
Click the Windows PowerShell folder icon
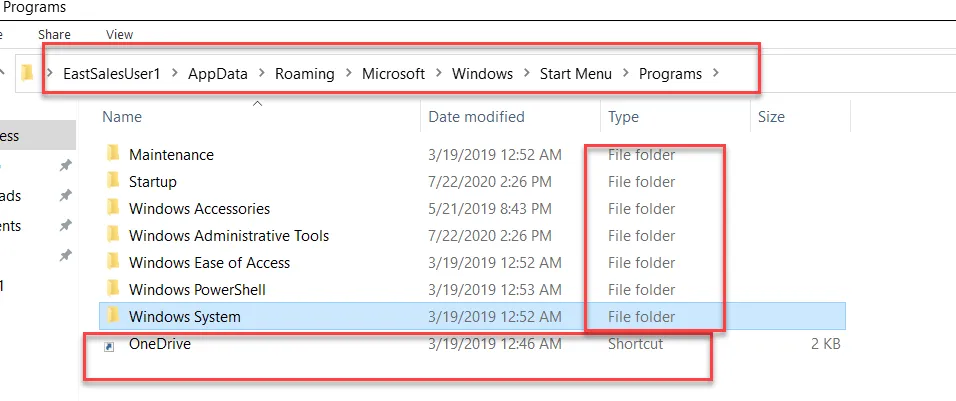[111, 290]
